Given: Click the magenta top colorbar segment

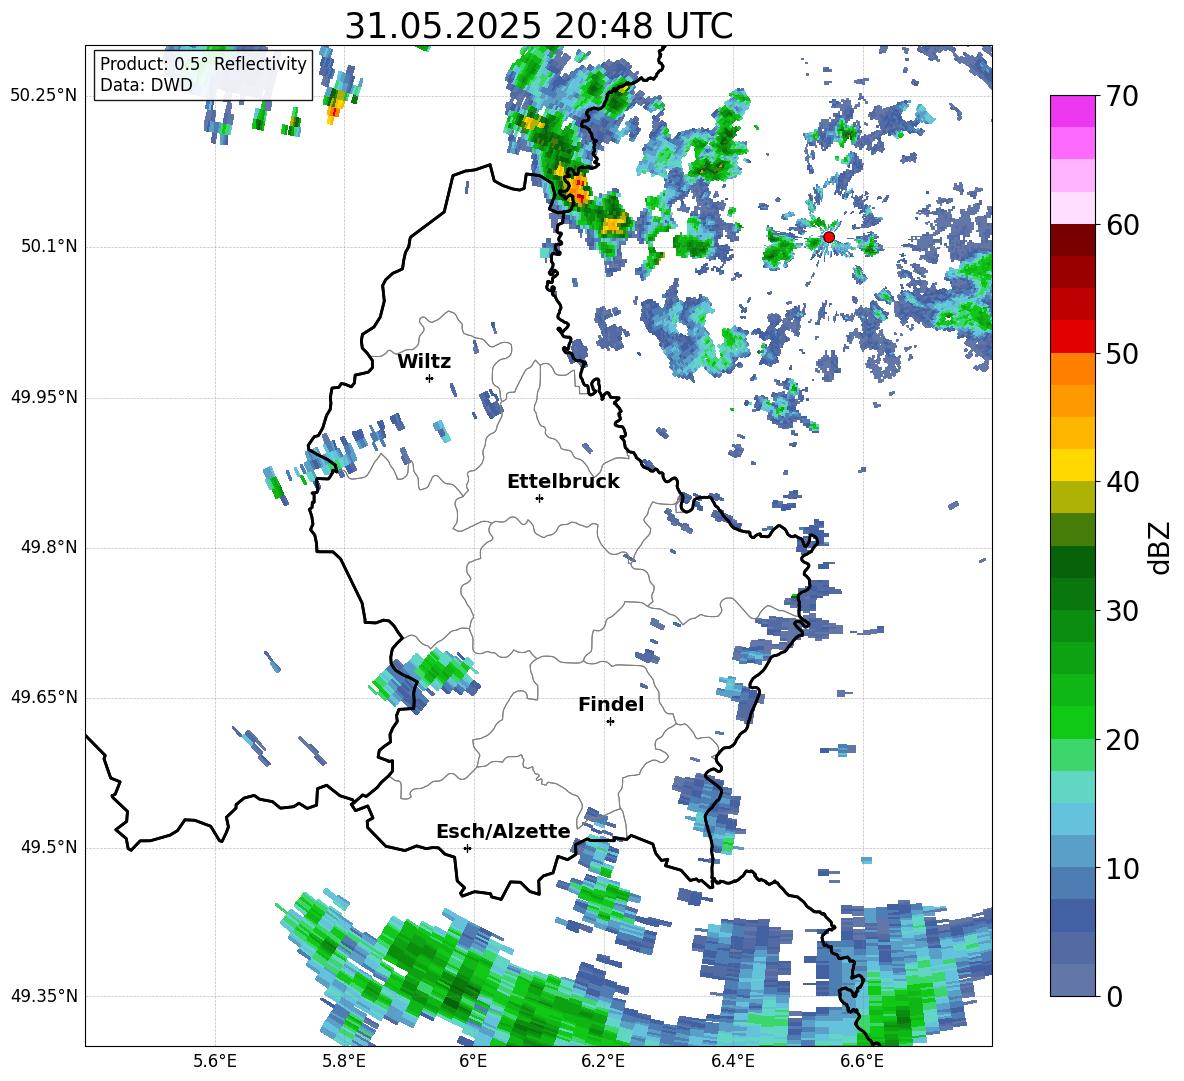Looking at the screenshot, I should [1072, 111].
